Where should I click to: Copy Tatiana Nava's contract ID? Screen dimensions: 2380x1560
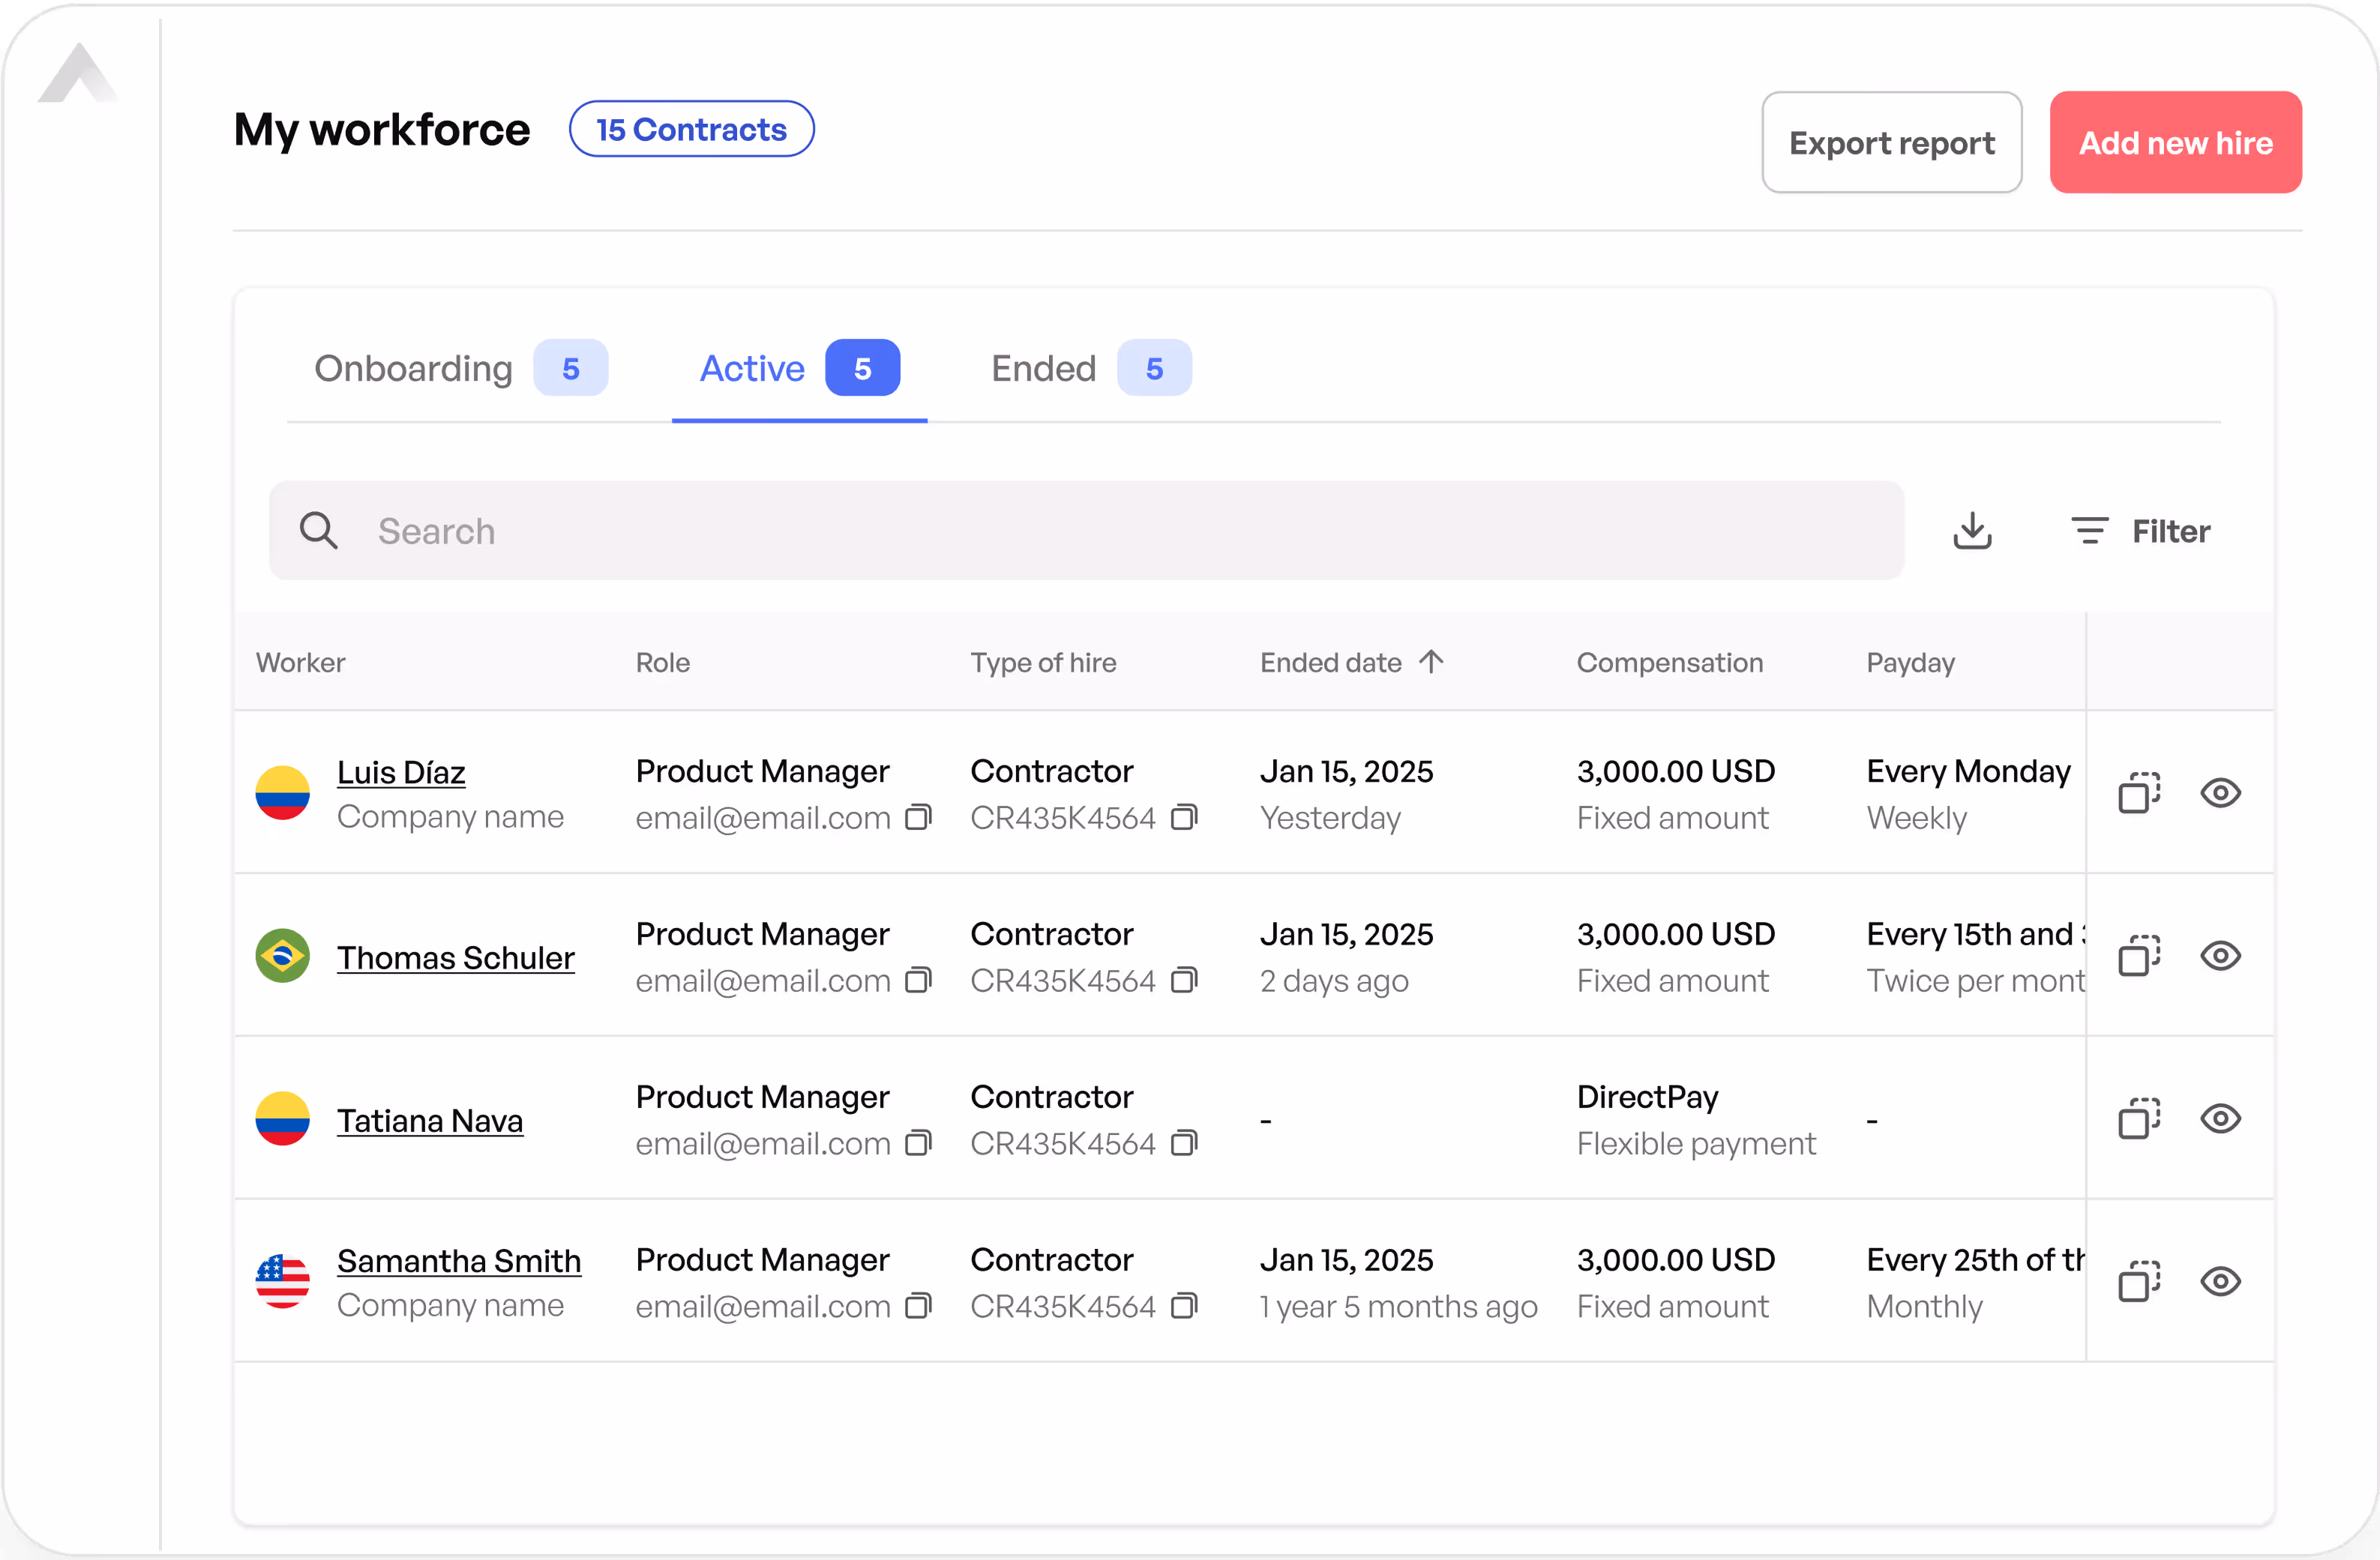(x=1184, y=1144)
